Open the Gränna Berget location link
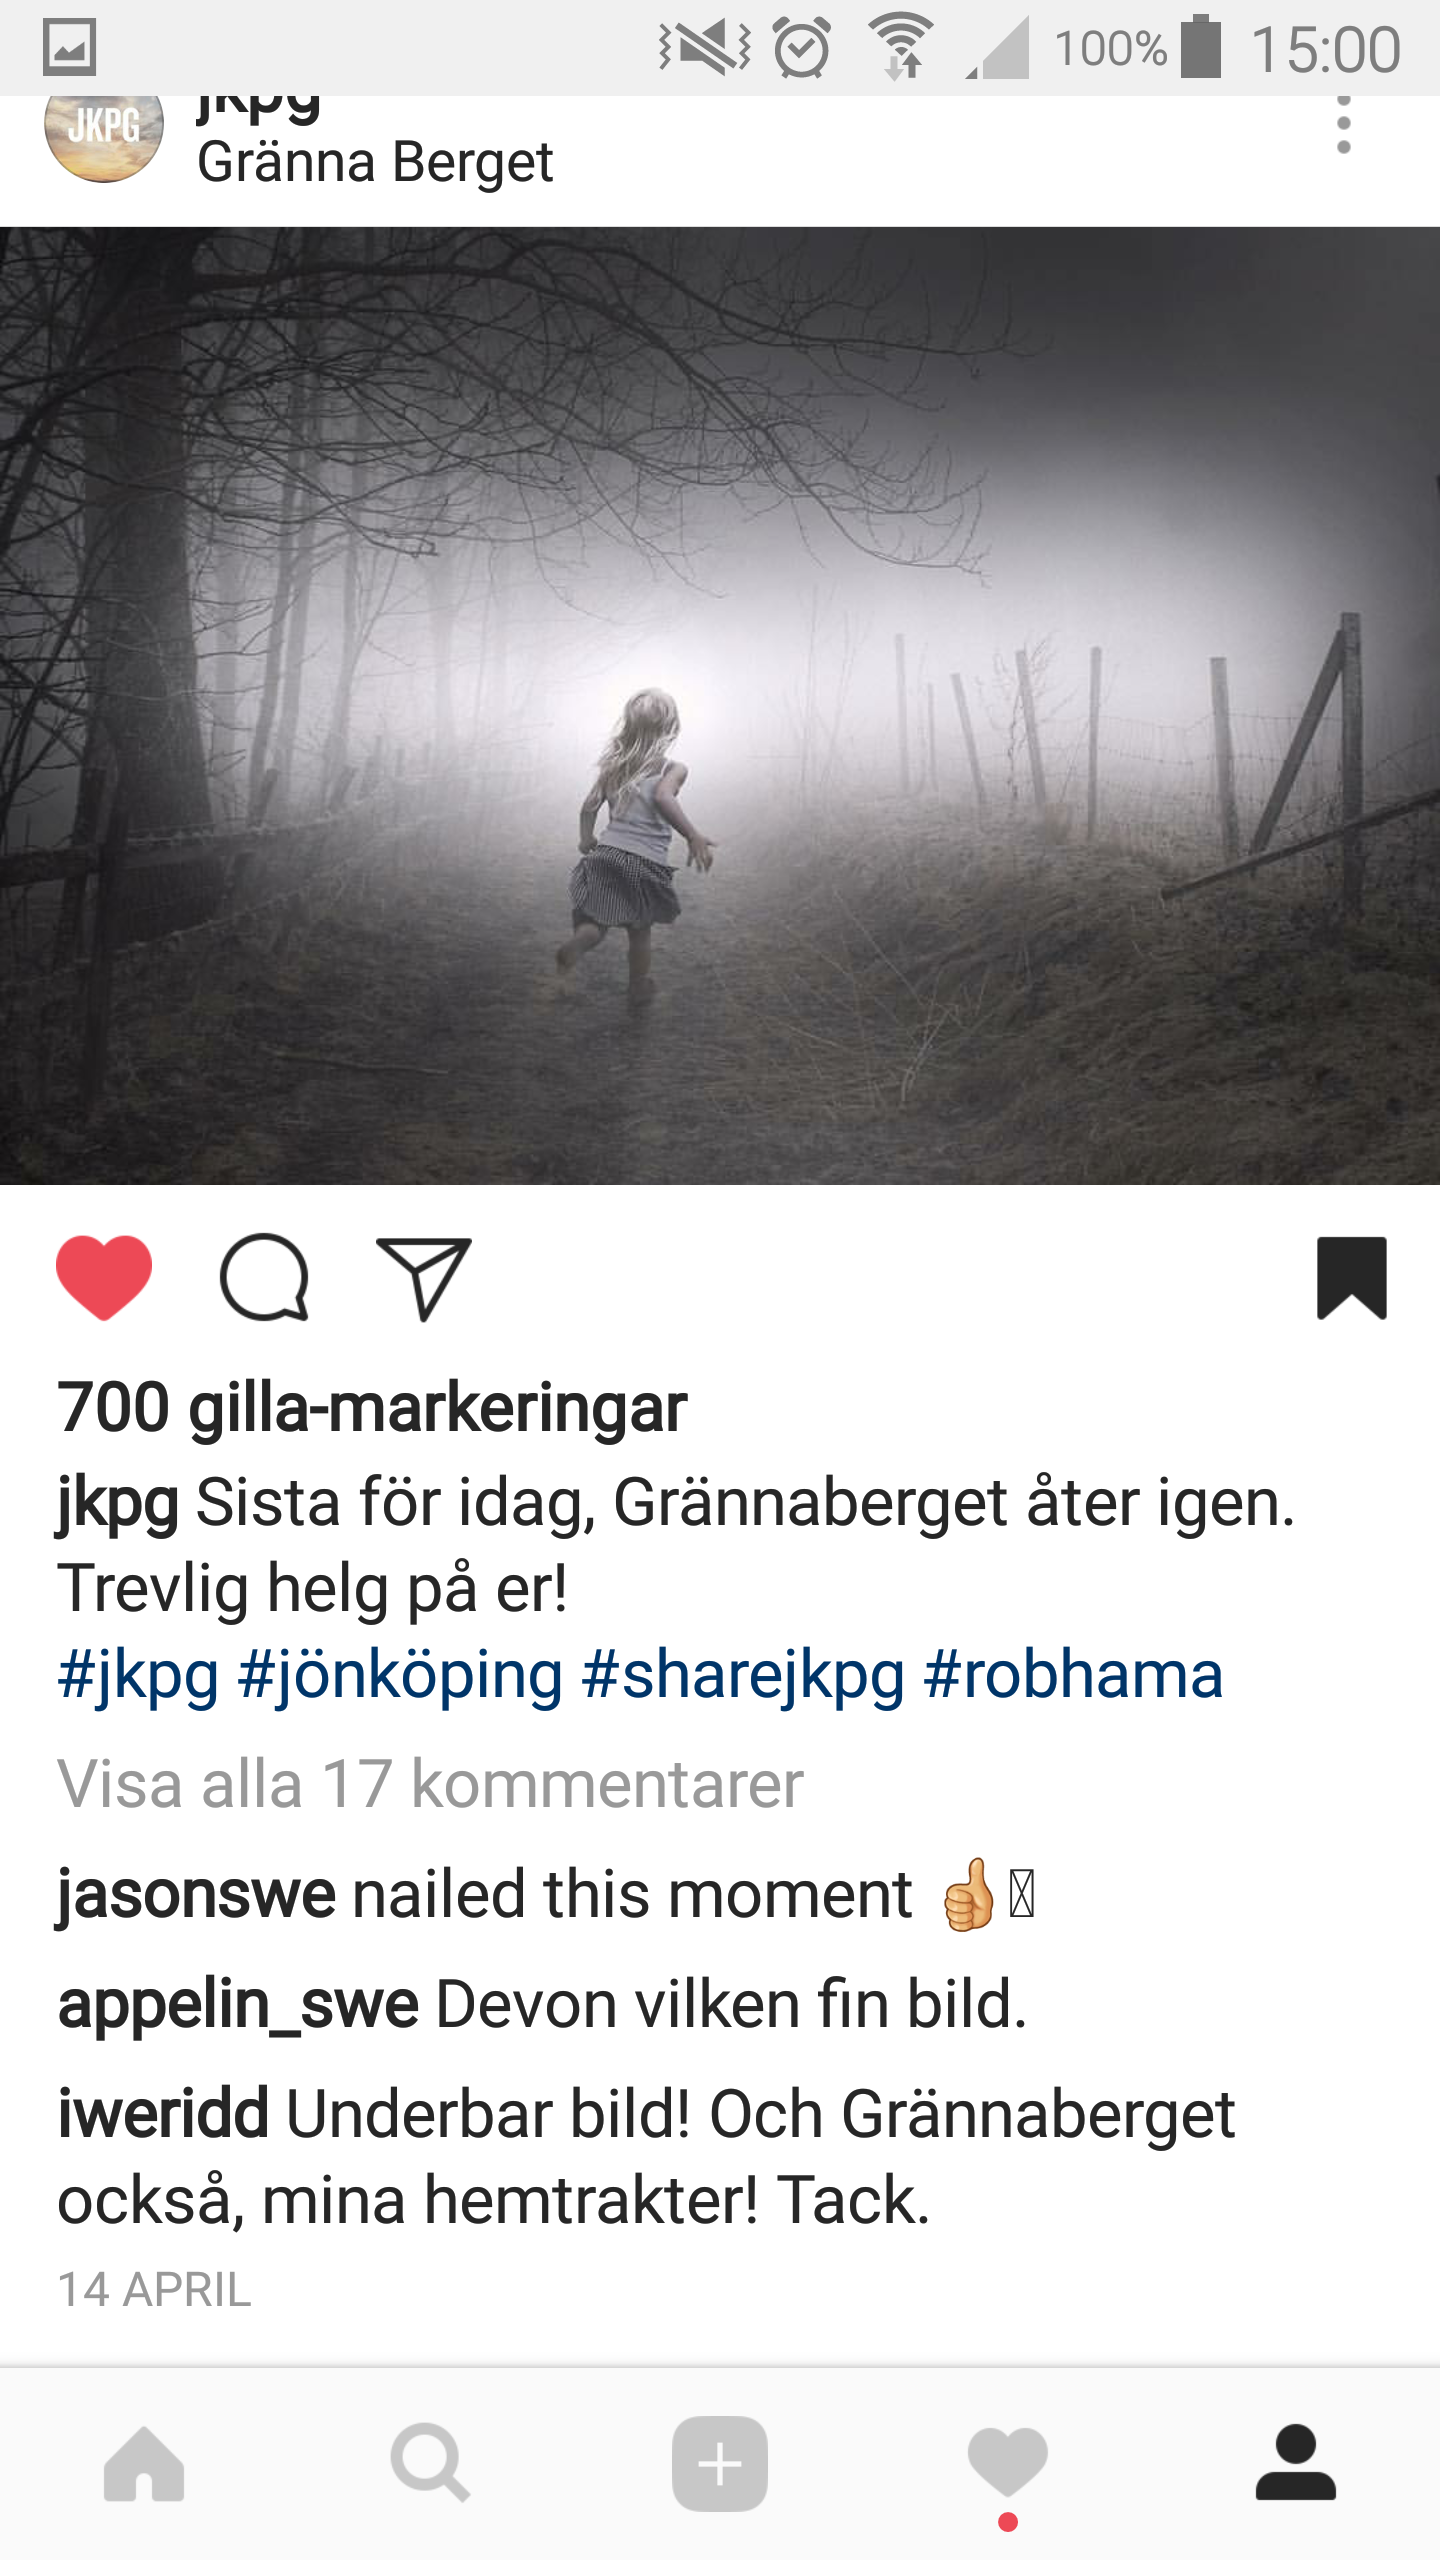 click(x=375, y=163)
